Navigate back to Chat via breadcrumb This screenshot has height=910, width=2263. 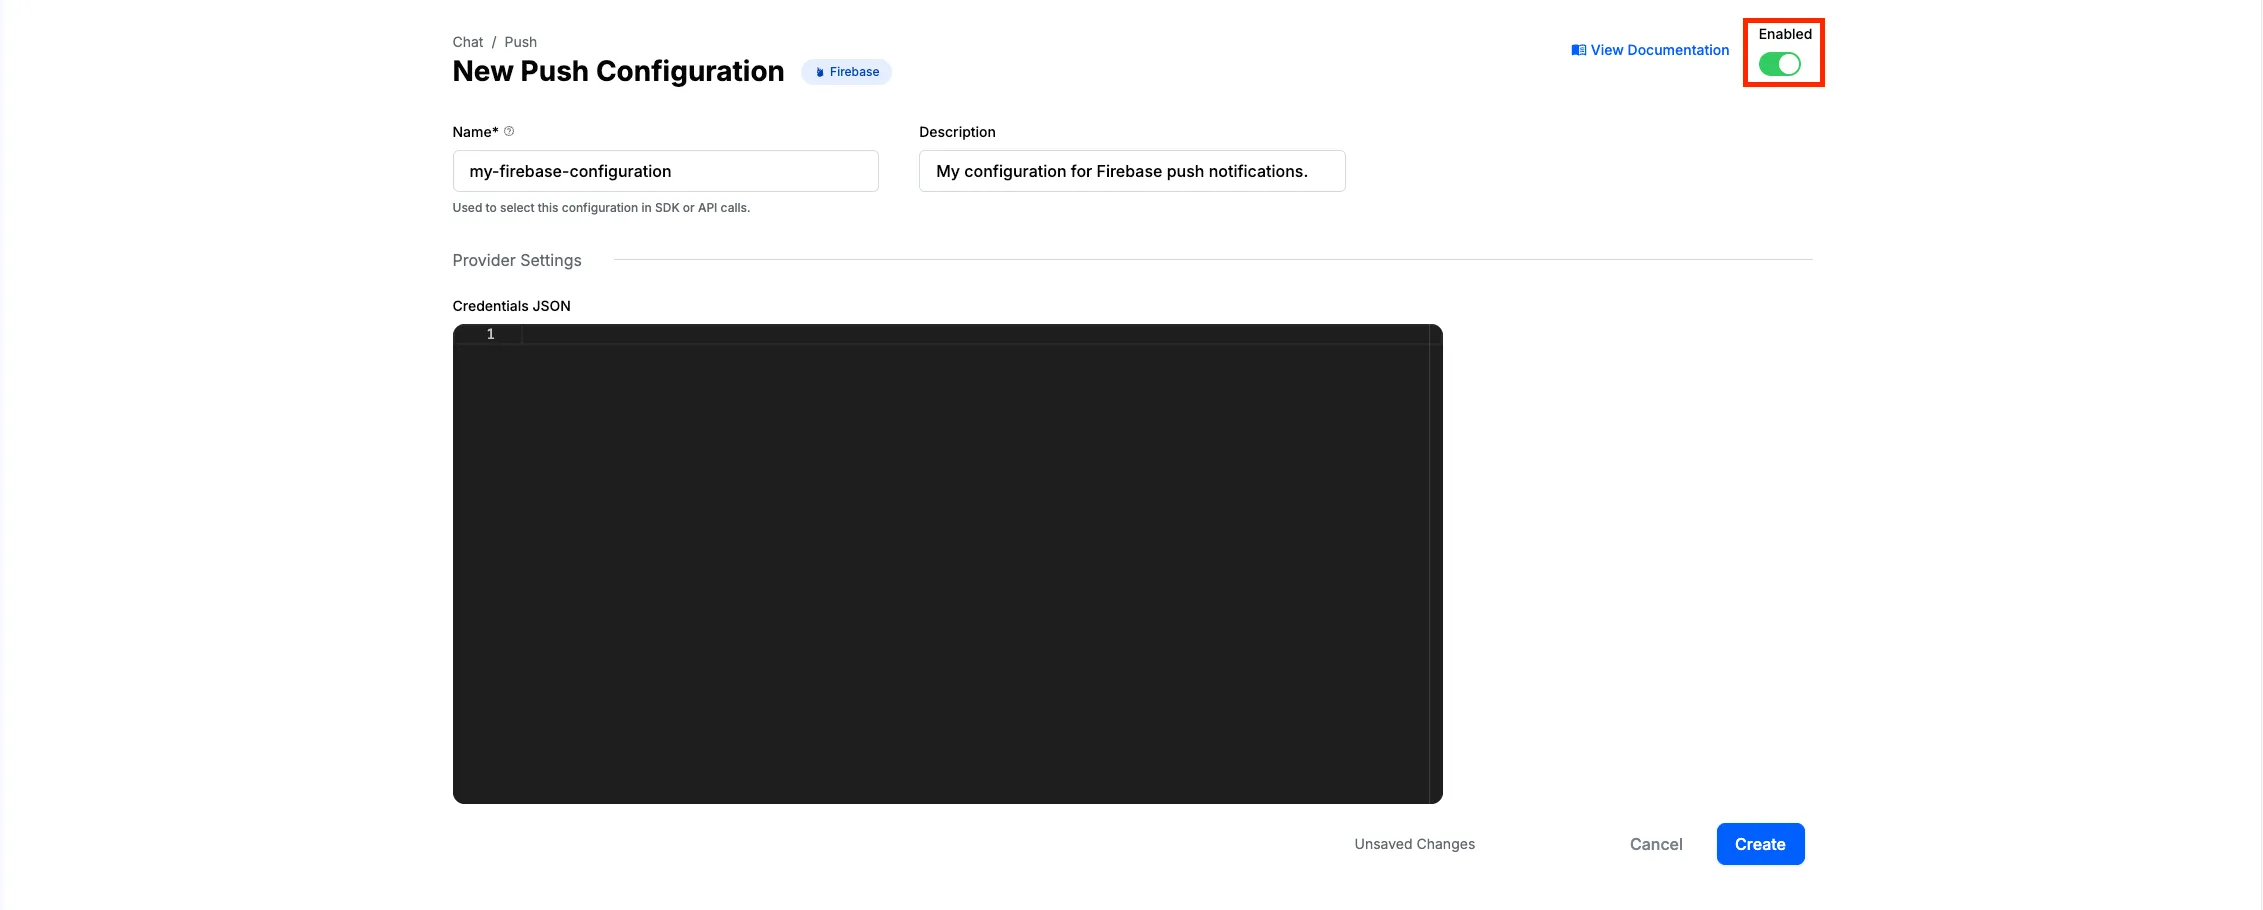467,41
